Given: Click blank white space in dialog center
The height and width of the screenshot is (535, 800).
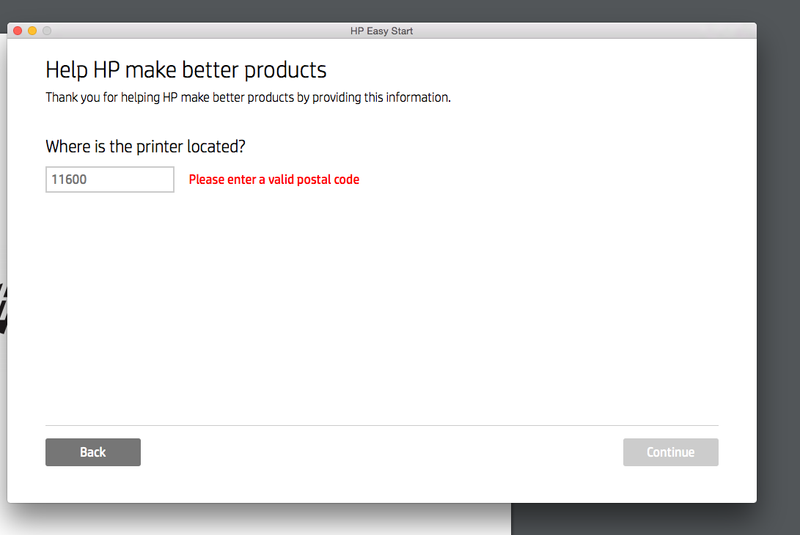Looking at the screenshot, I should 381,300.
